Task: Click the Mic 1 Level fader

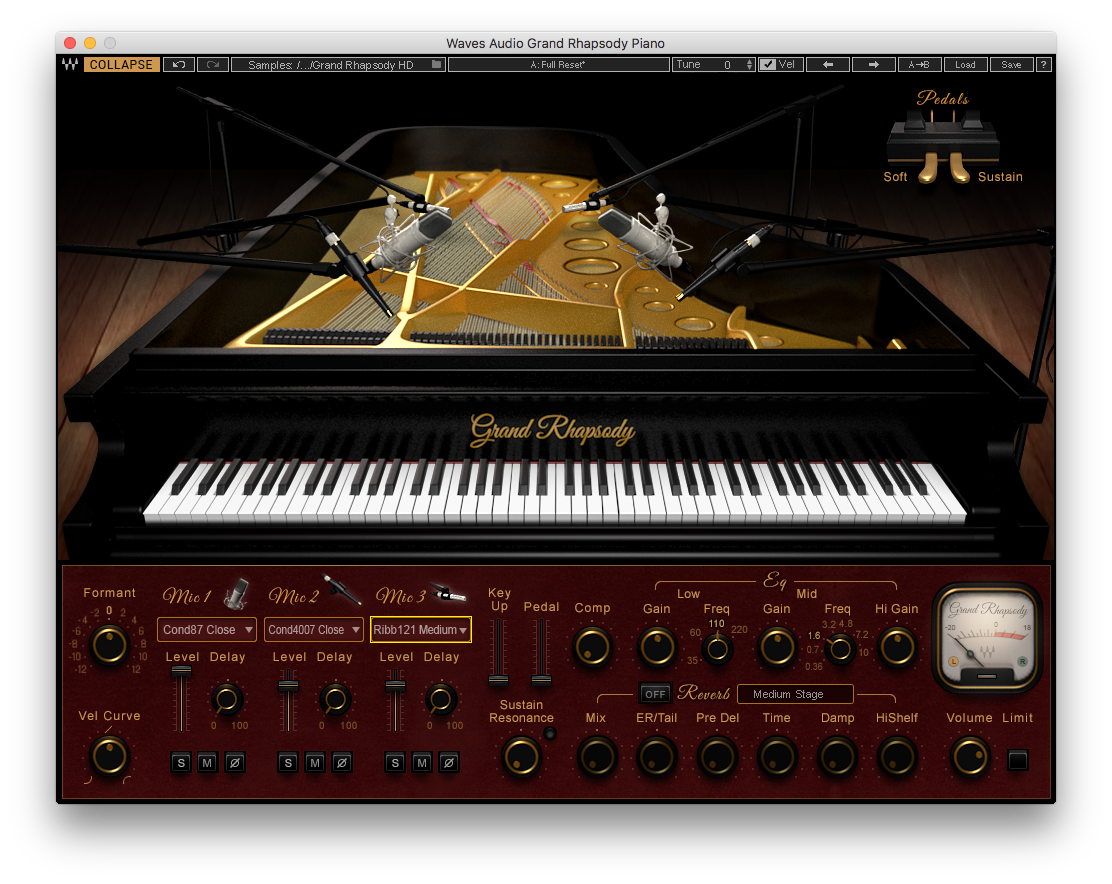Action: click(182, 671)
